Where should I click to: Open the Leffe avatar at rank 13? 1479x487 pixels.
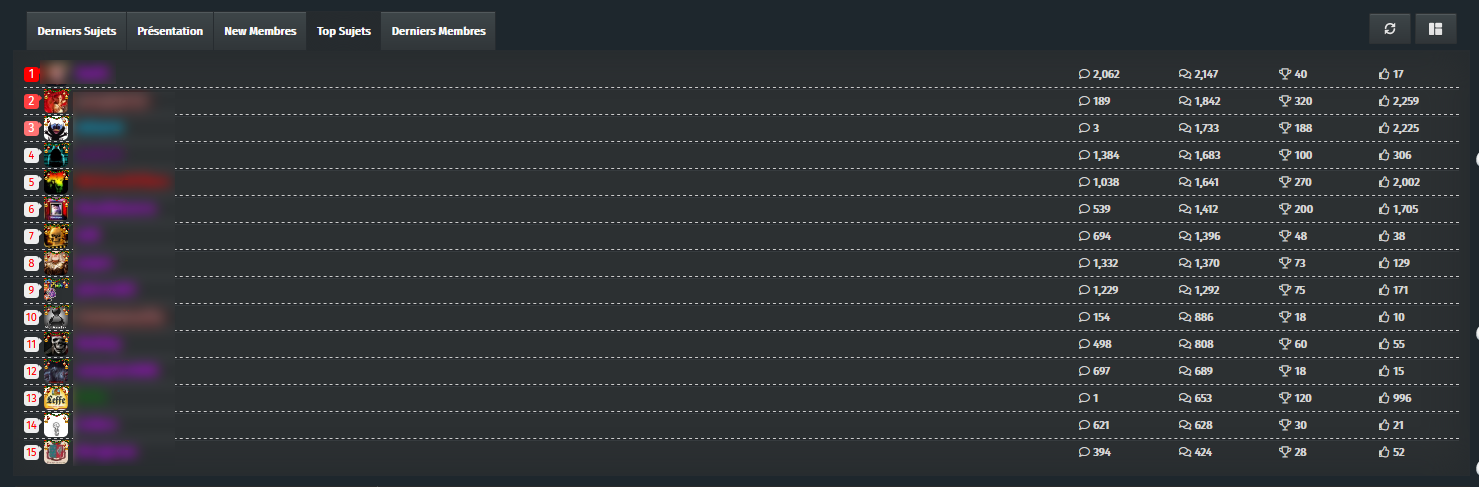tap(57, 398)
